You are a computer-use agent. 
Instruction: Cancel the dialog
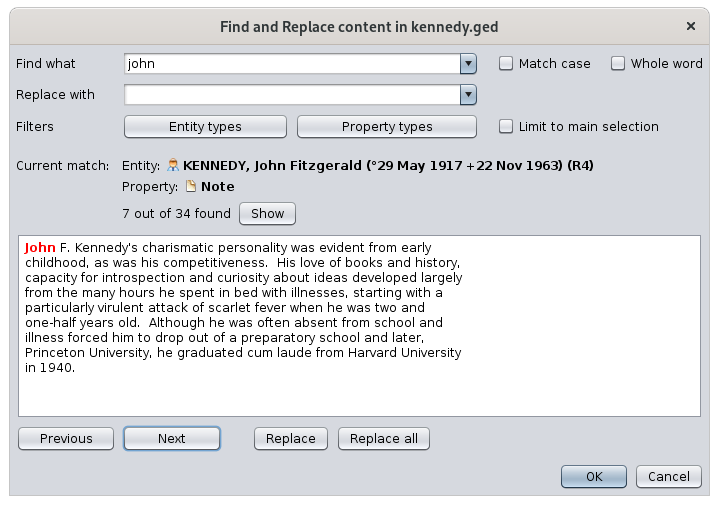669,477
